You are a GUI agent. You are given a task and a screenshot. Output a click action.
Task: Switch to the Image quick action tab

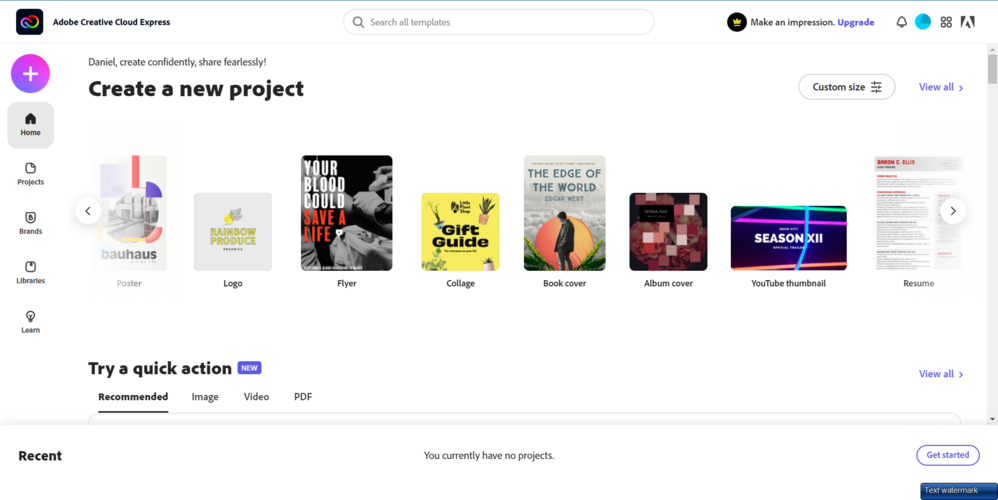click(x=205, y=397)
